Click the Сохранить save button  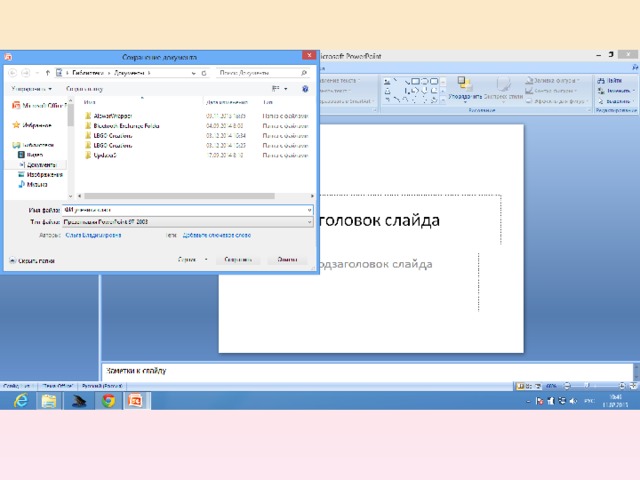(x=238, y=260)
